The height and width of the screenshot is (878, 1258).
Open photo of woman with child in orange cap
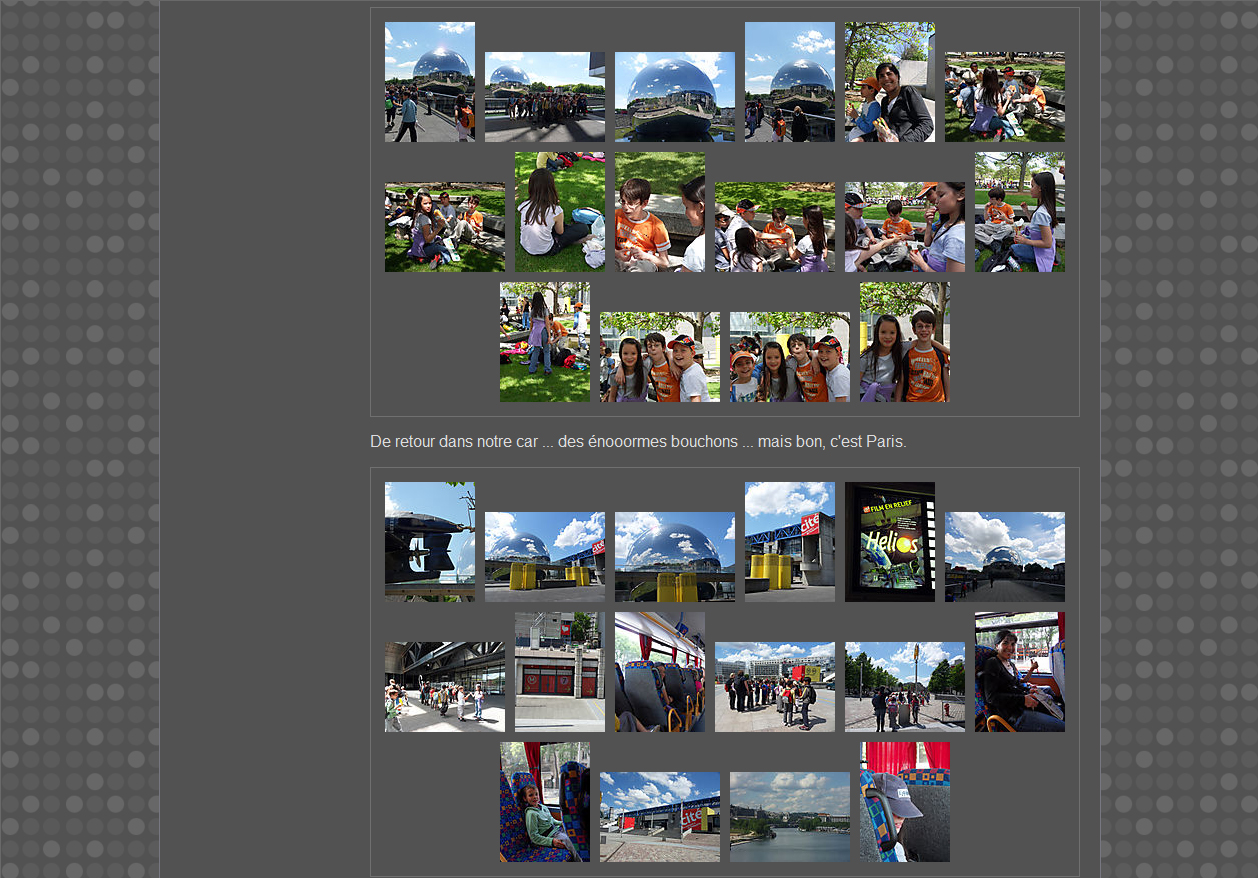coord(889,82)
